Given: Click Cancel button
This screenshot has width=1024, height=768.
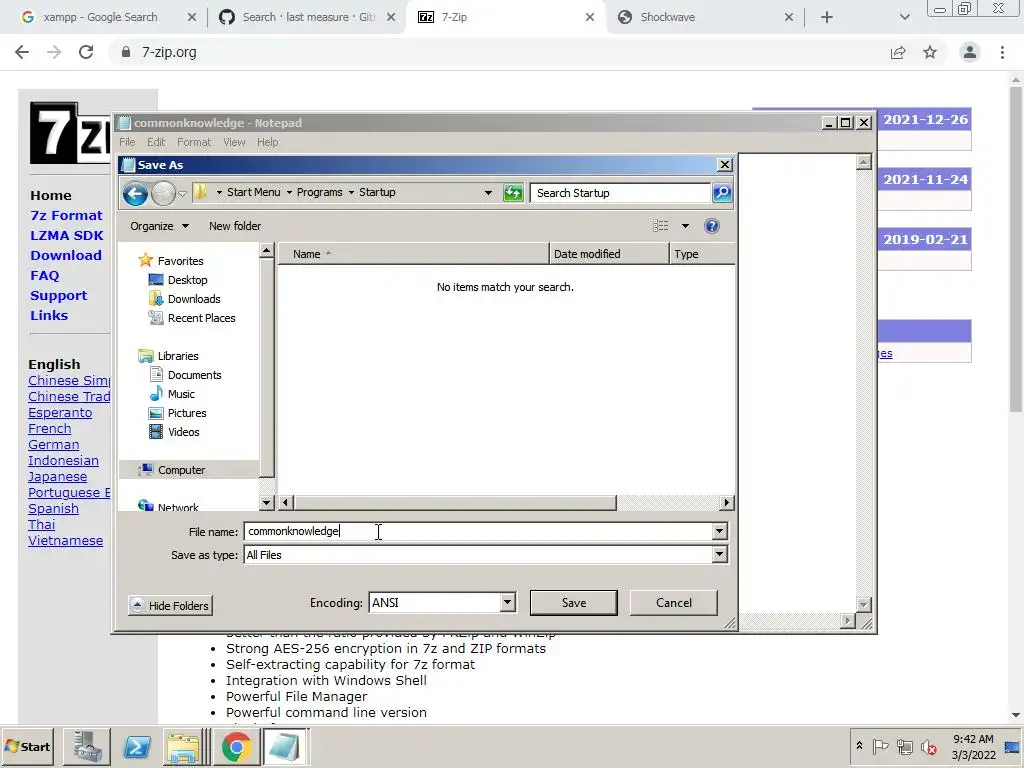Looking at the screenshot, I should 673,603.
